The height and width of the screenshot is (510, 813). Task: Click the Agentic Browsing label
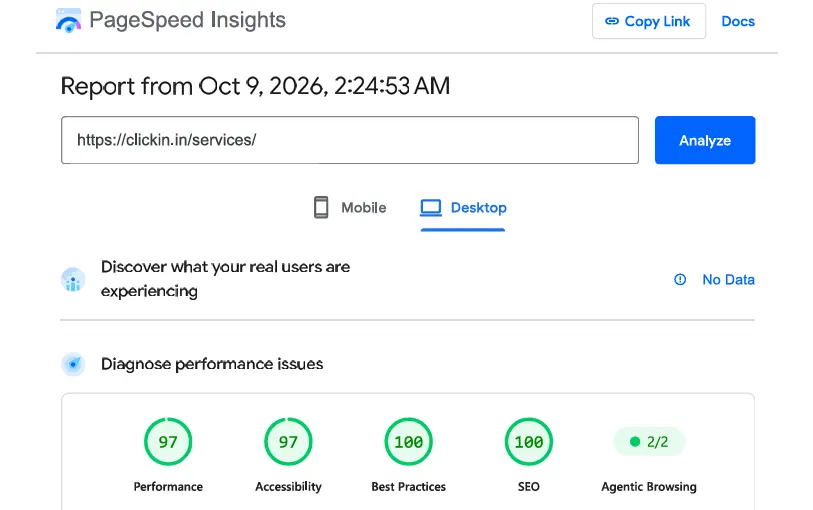(x=649, y=487)
